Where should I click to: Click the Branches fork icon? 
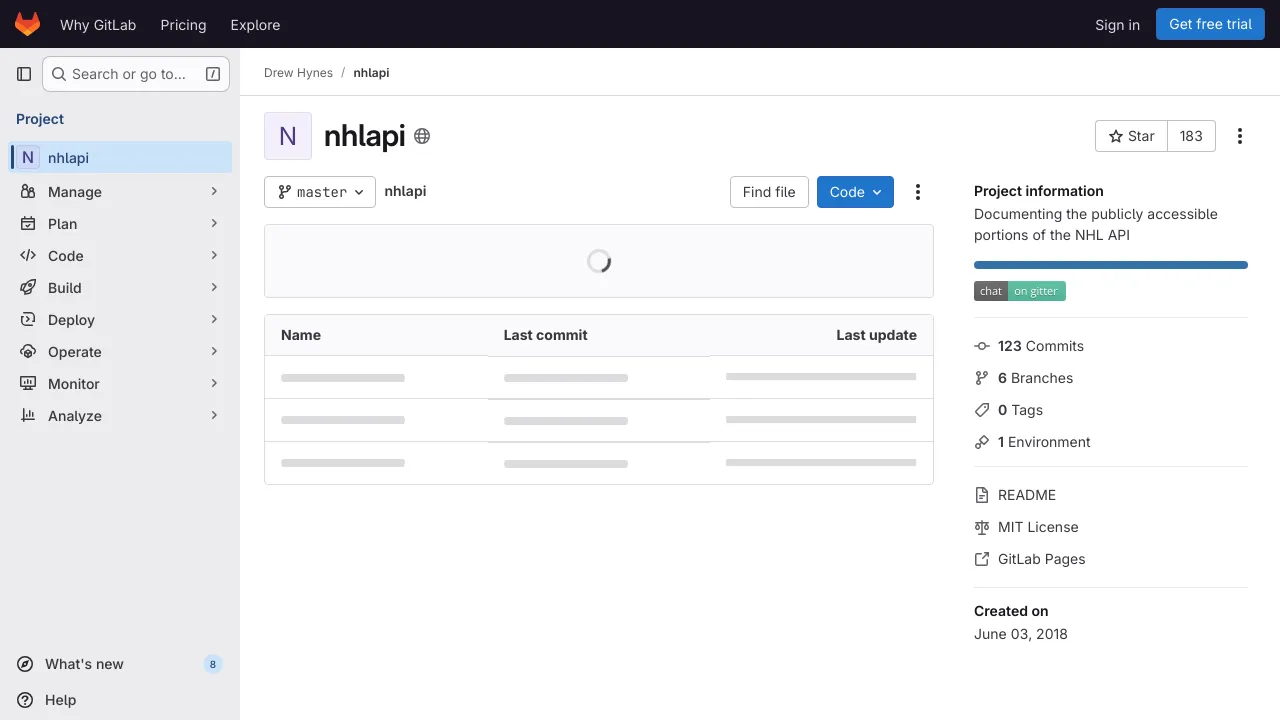[x=982, y=378]
